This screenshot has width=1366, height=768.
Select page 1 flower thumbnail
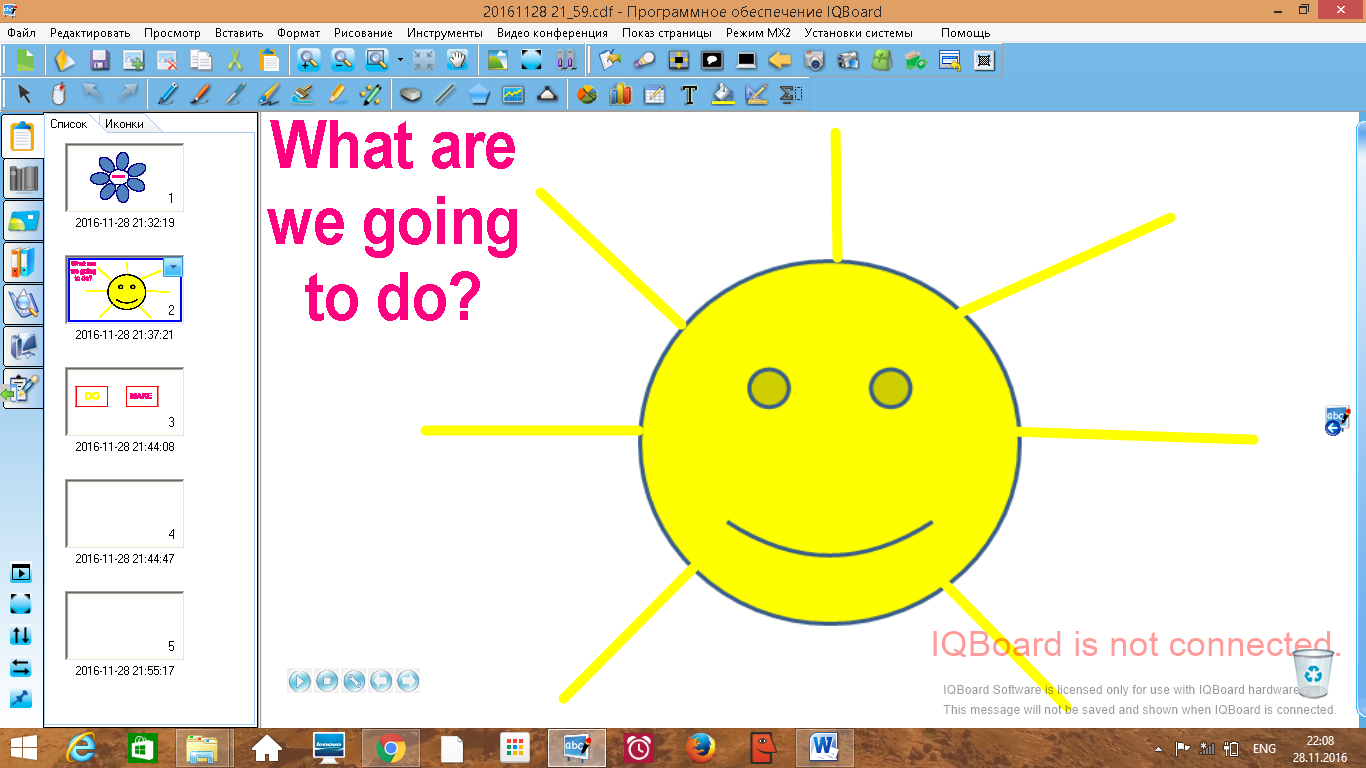click(125, 177)
